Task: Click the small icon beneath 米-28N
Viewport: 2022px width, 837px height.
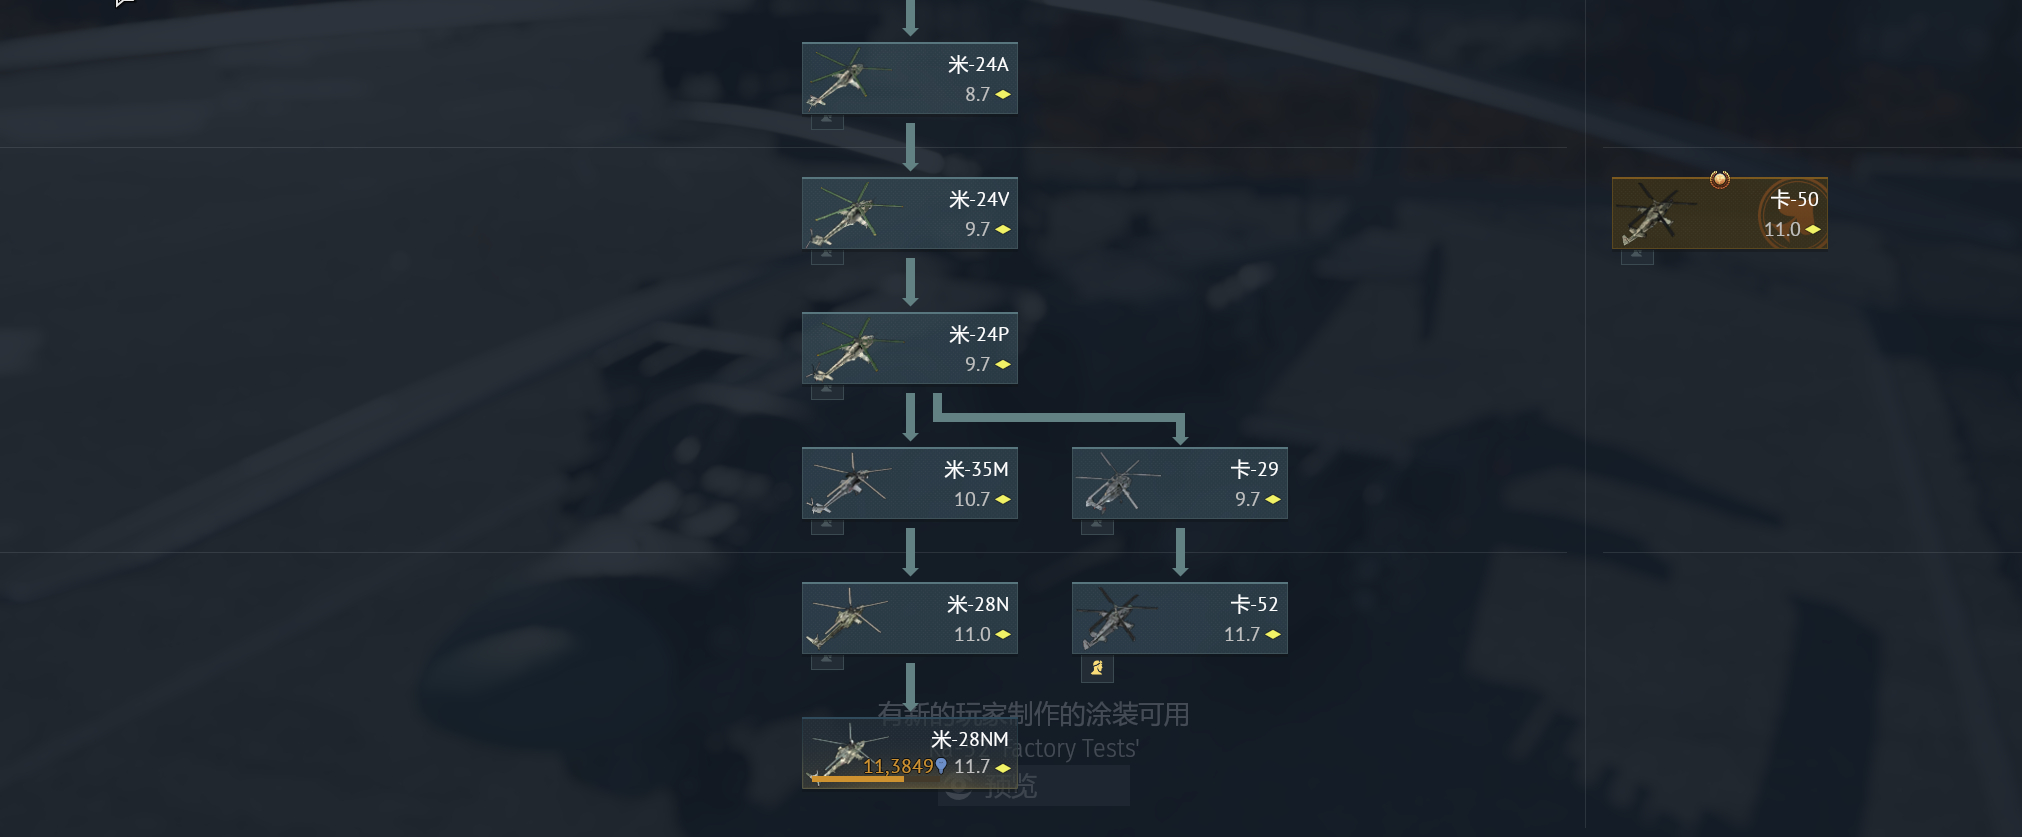Action: point(827,661)
